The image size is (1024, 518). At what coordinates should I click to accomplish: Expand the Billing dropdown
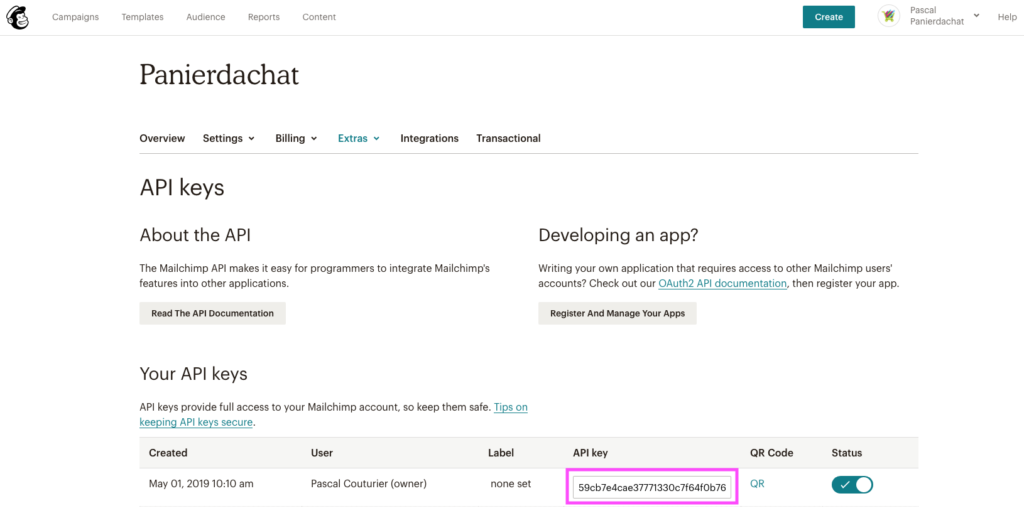[x=296, y=138]
